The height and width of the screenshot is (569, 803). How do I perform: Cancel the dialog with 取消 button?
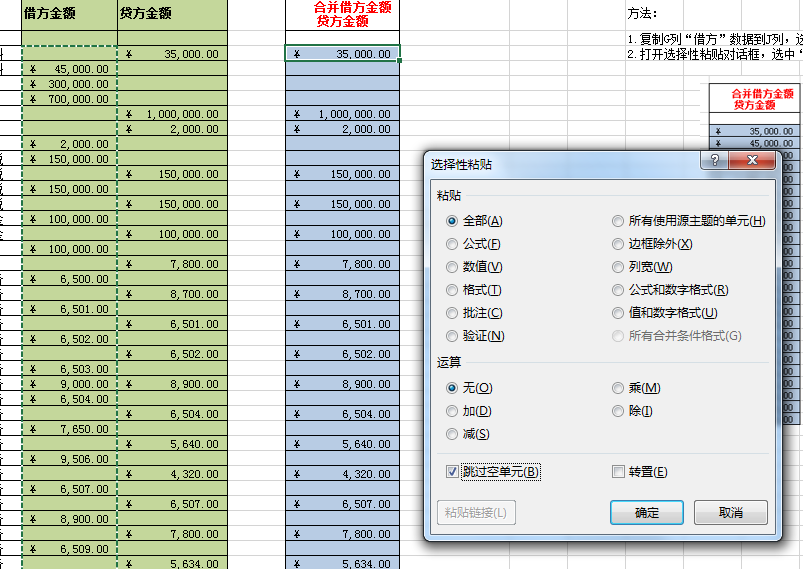point(731,513)
